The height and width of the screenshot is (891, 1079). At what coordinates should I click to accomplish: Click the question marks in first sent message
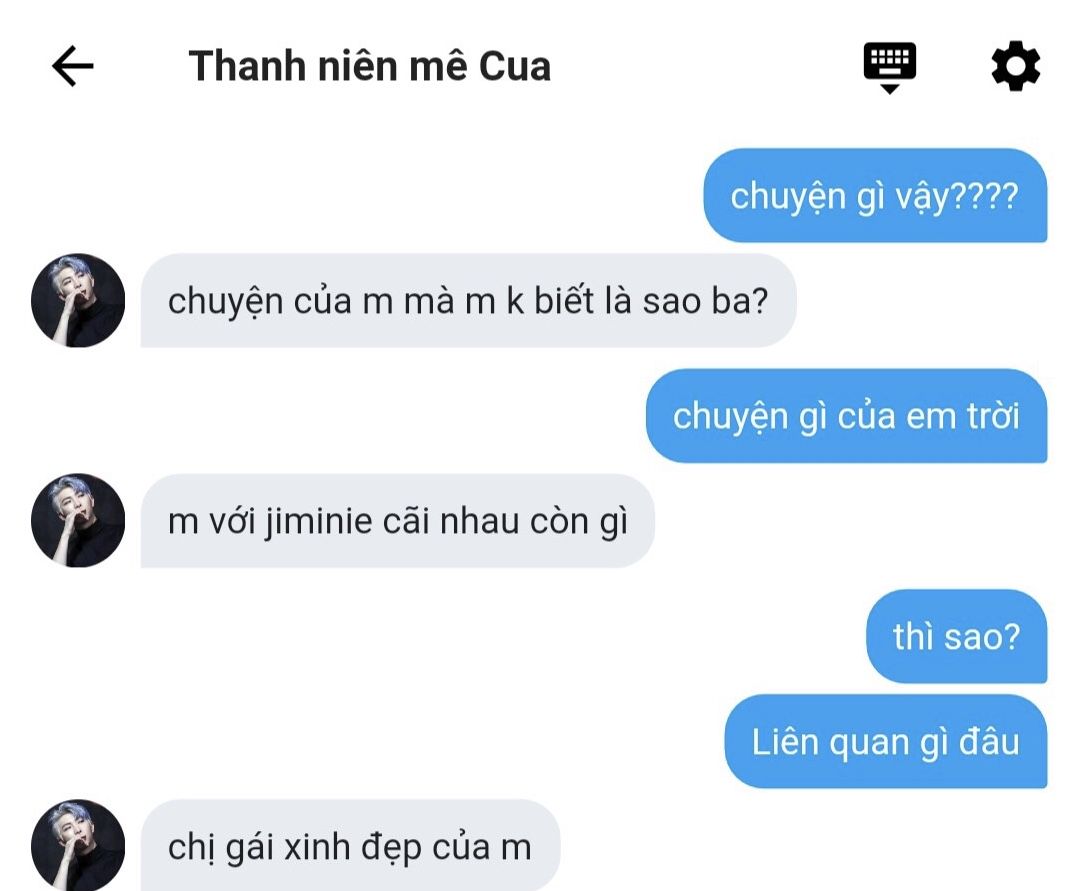click(984, 196)
